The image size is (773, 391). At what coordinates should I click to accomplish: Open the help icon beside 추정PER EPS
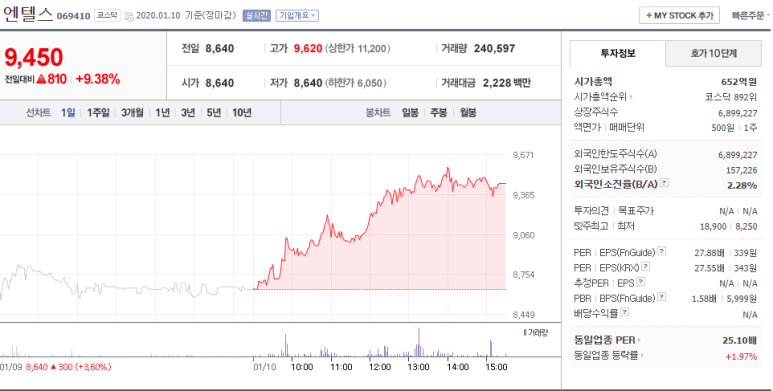click(x=640, y=282)
